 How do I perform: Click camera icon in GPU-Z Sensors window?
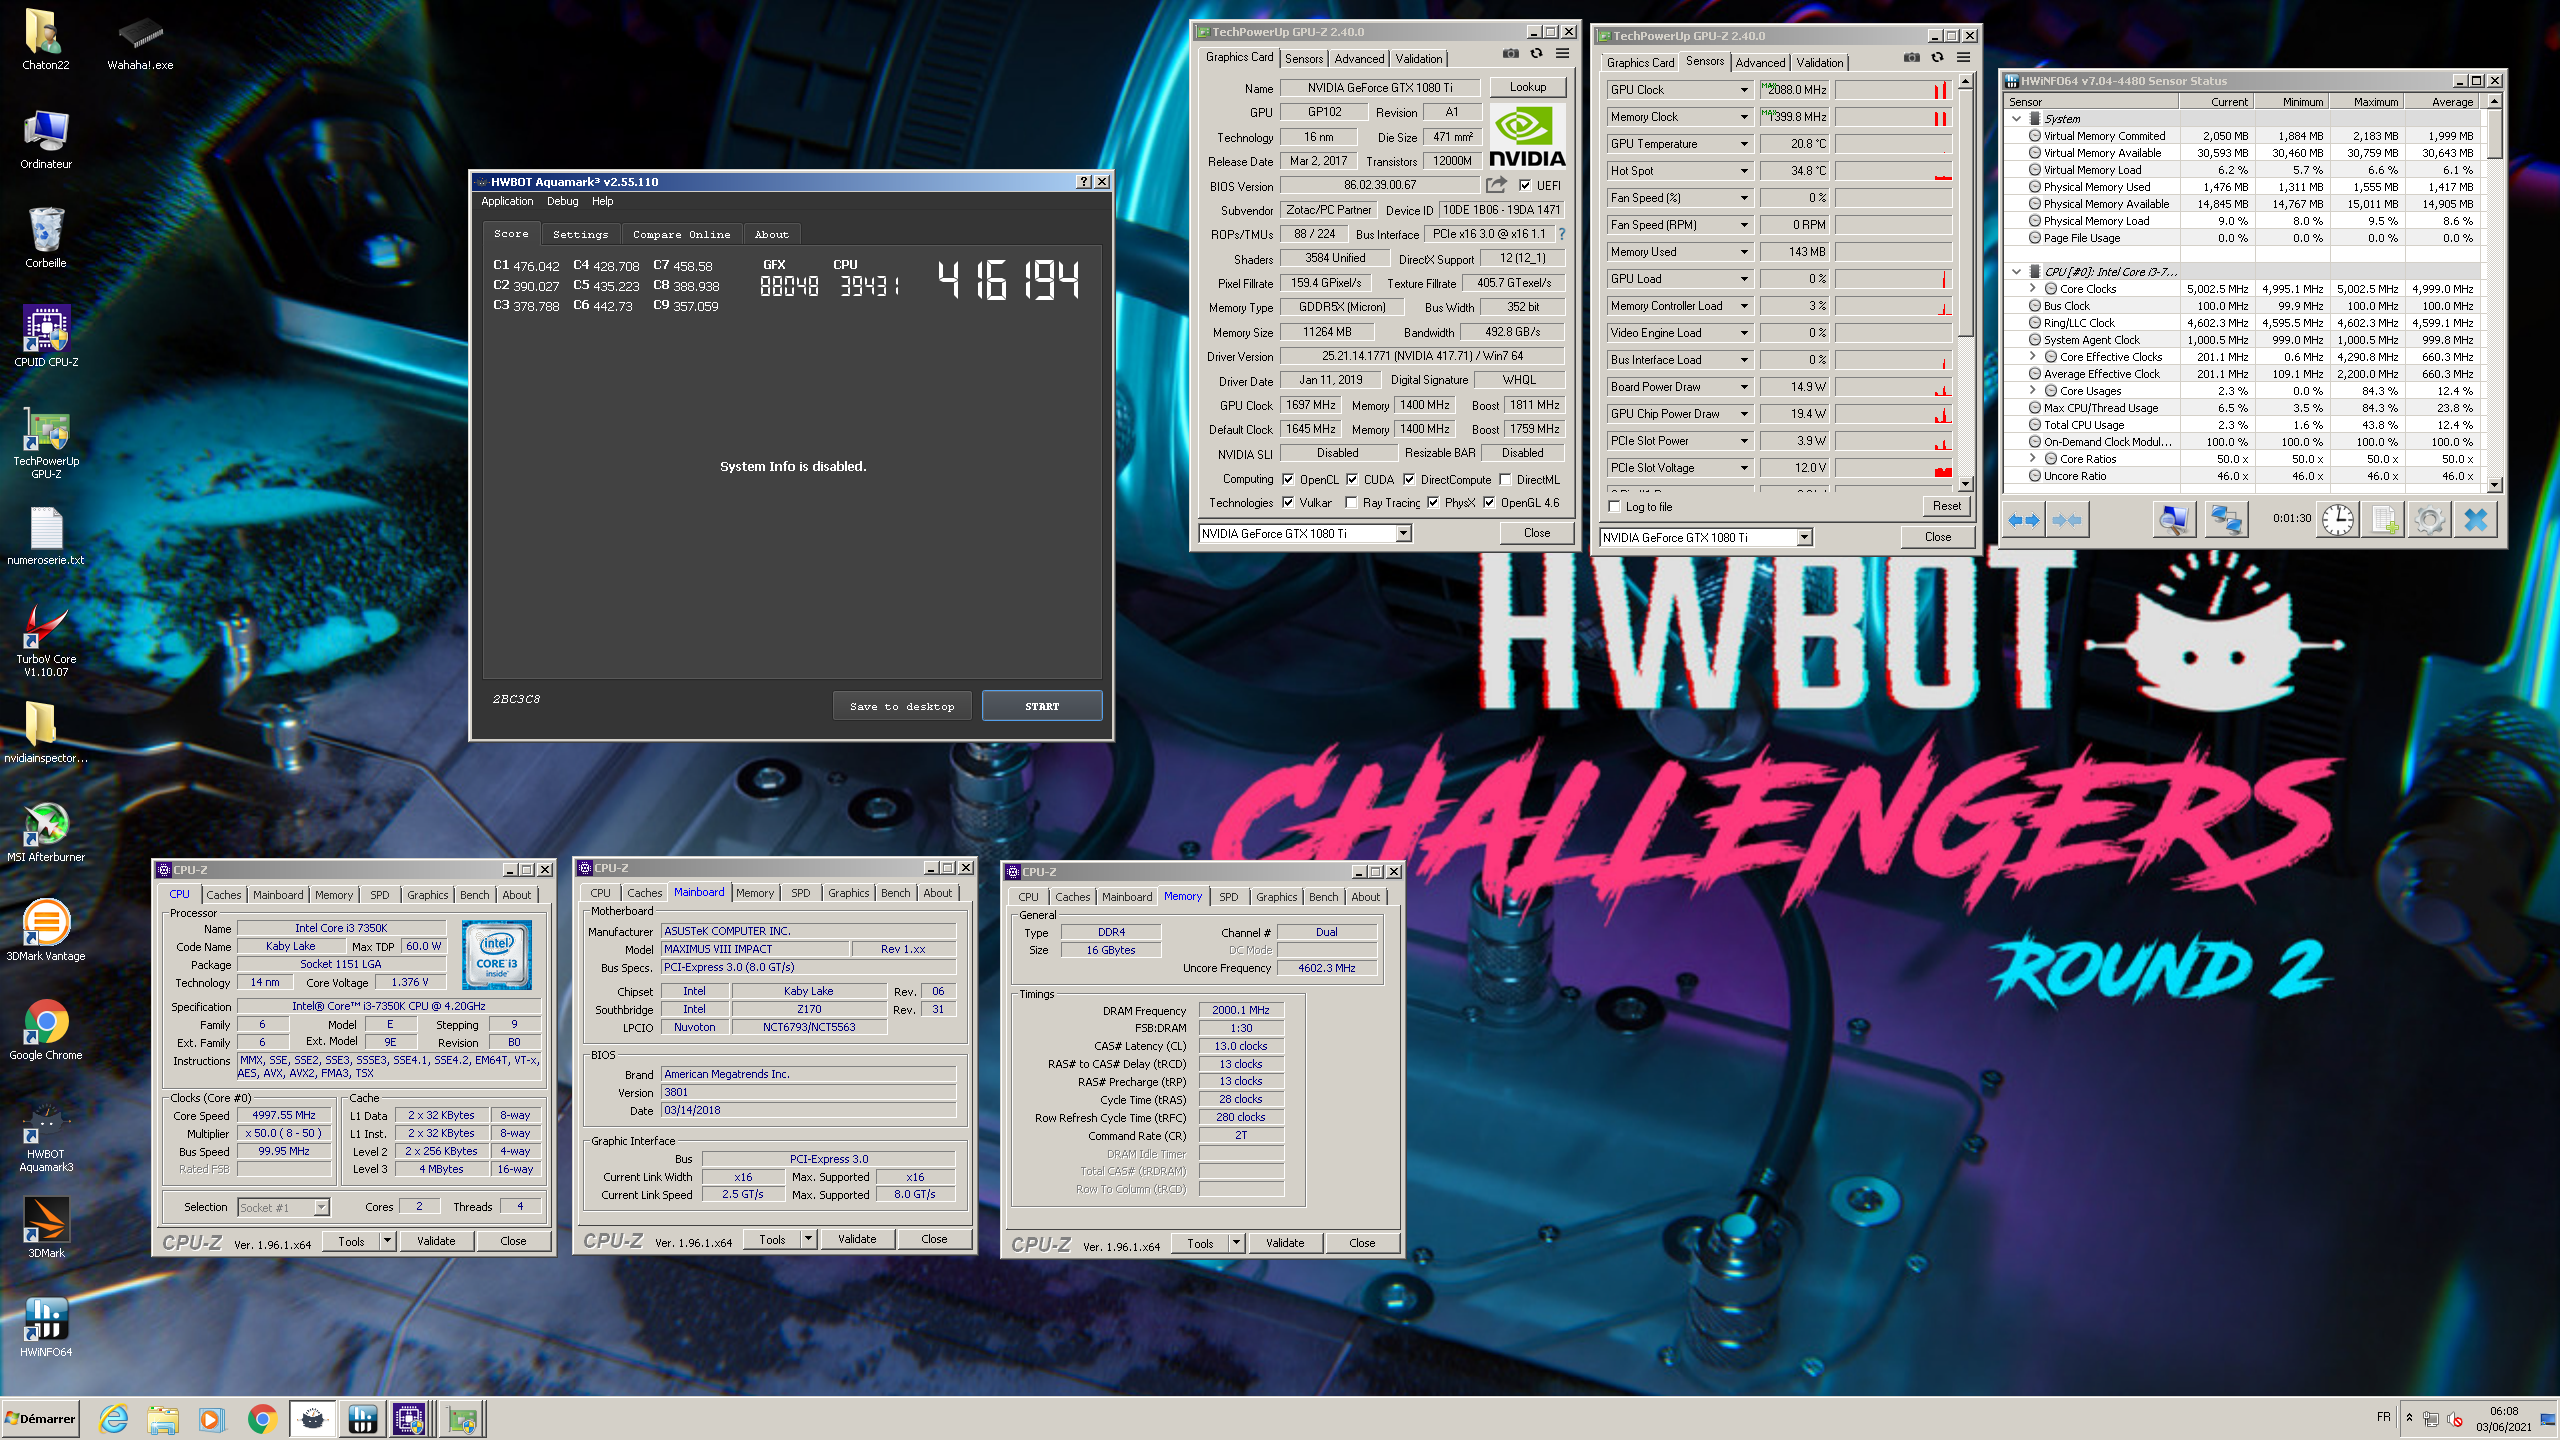coord(1912,58)
